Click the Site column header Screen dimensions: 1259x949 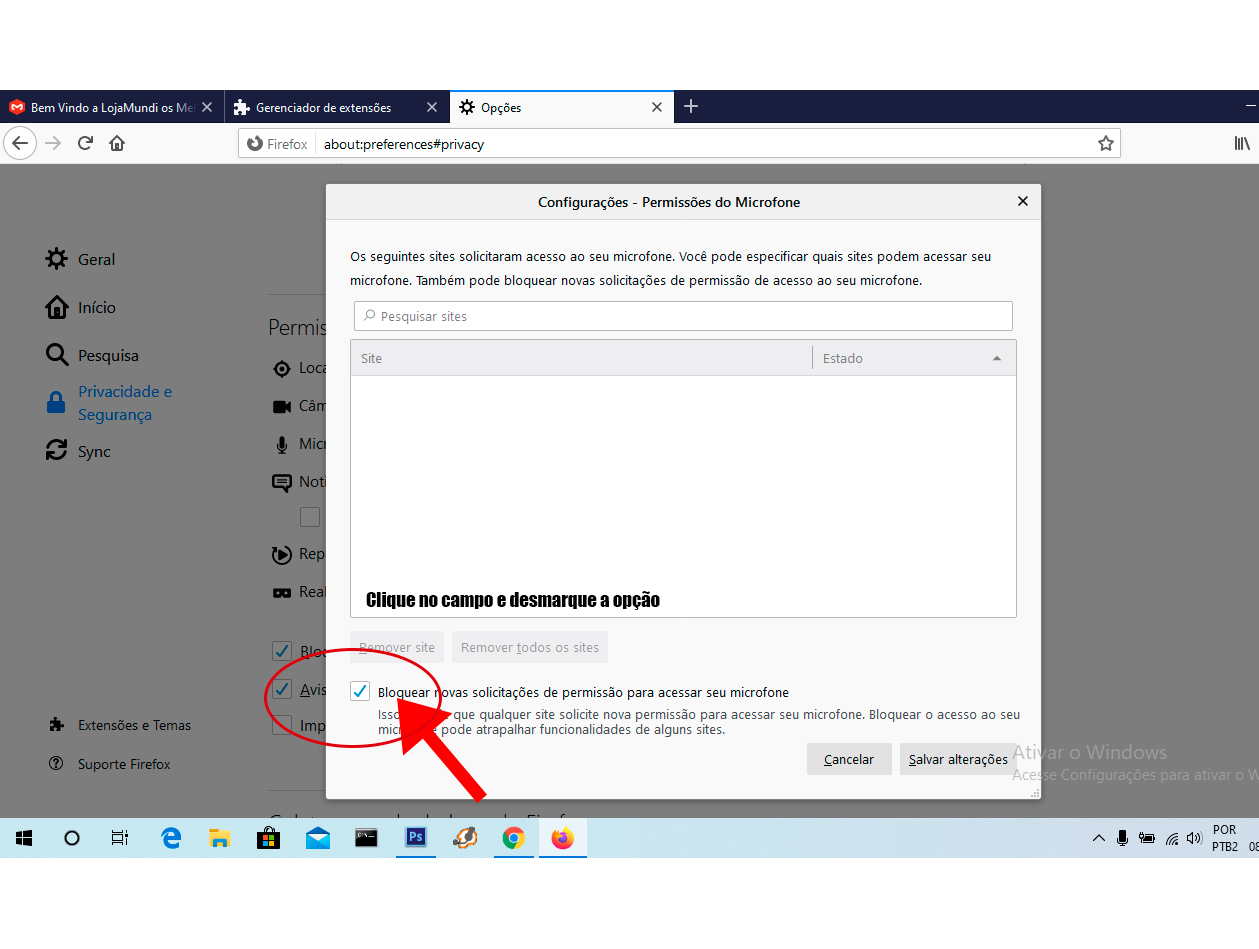[x=580, y=358]
